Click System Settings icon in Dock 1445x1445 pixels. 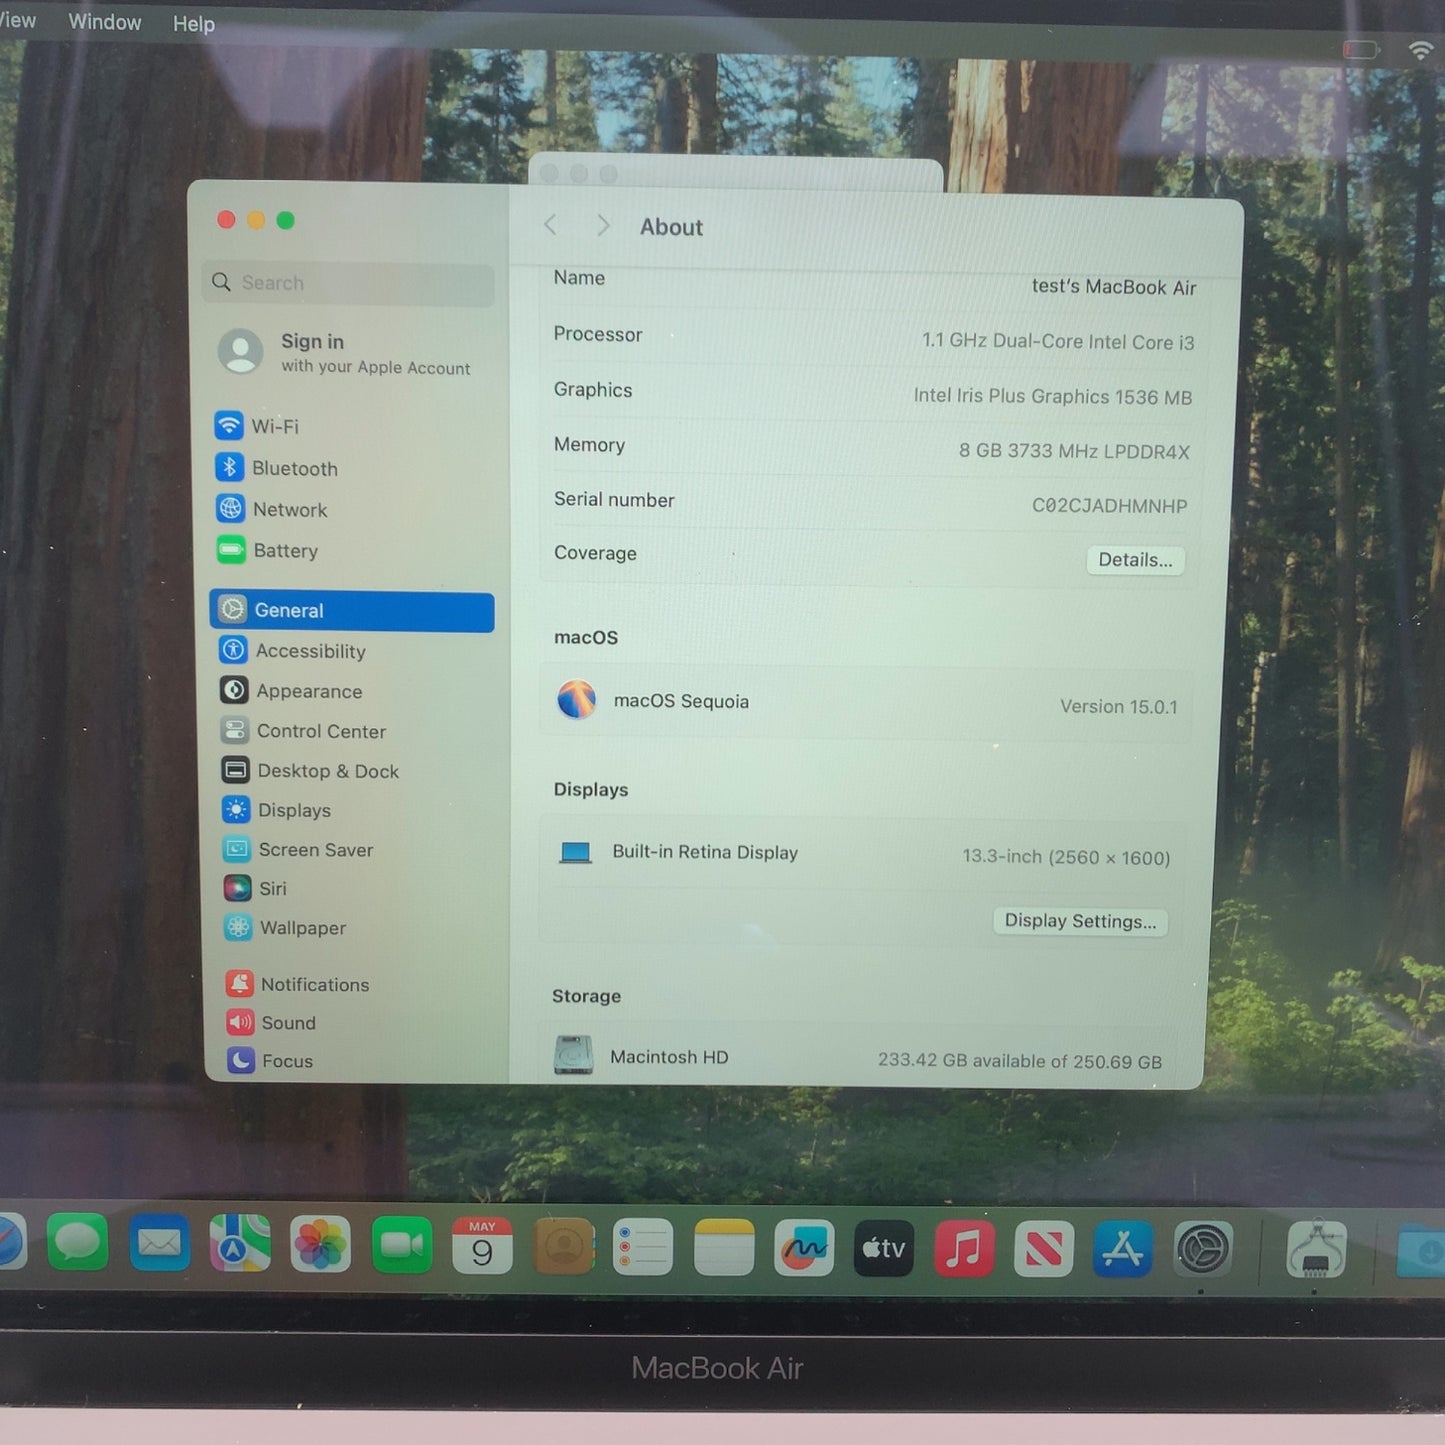(1203, 1249)
